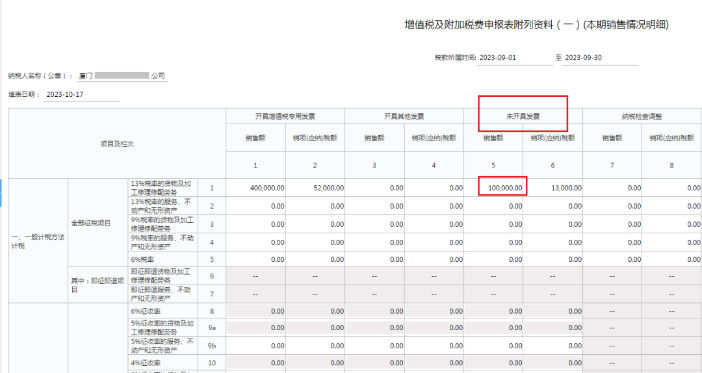Click column 6 tax cell in row 4
This screenshot has height=373, width=702.
coord(552,242)
